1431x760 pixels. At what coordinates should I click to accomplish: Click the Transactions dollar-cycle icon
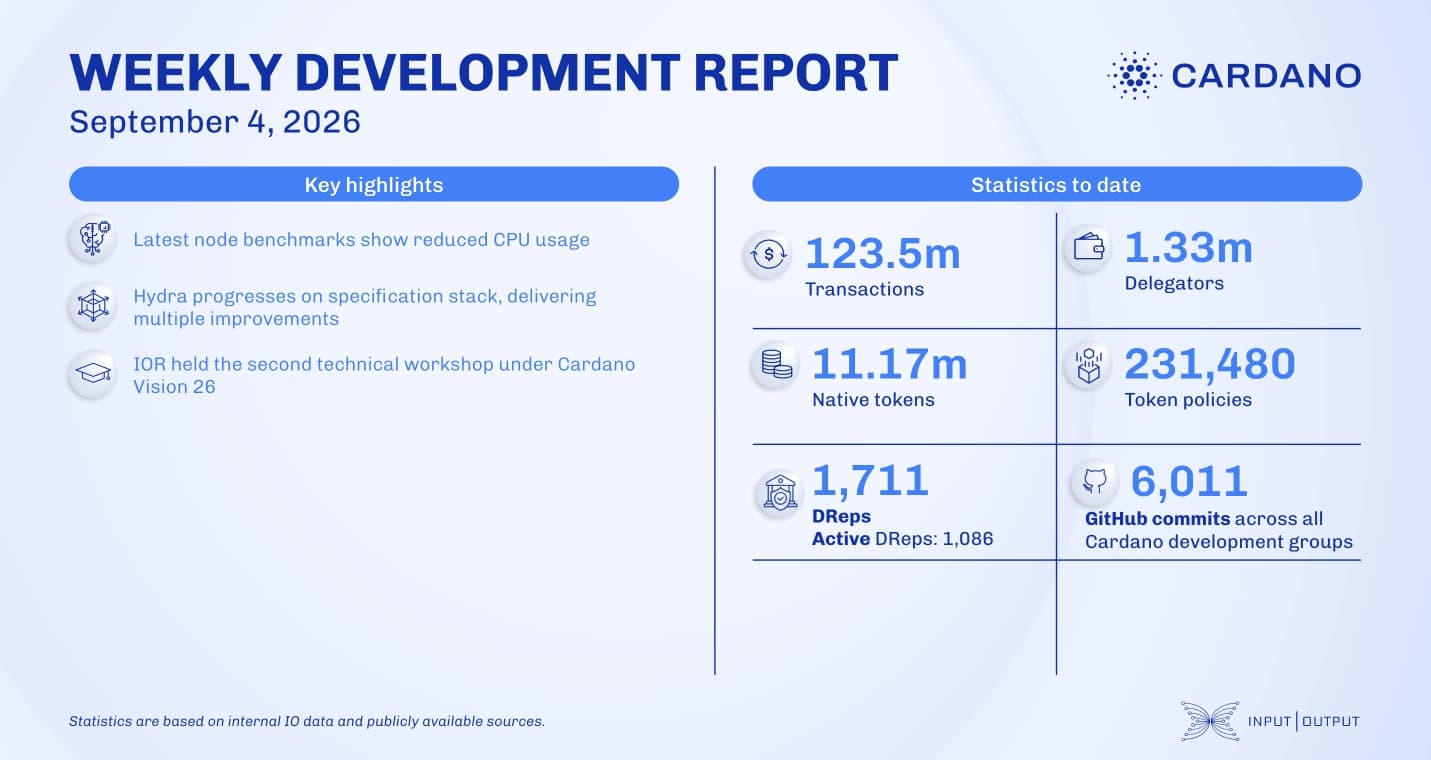768,255
